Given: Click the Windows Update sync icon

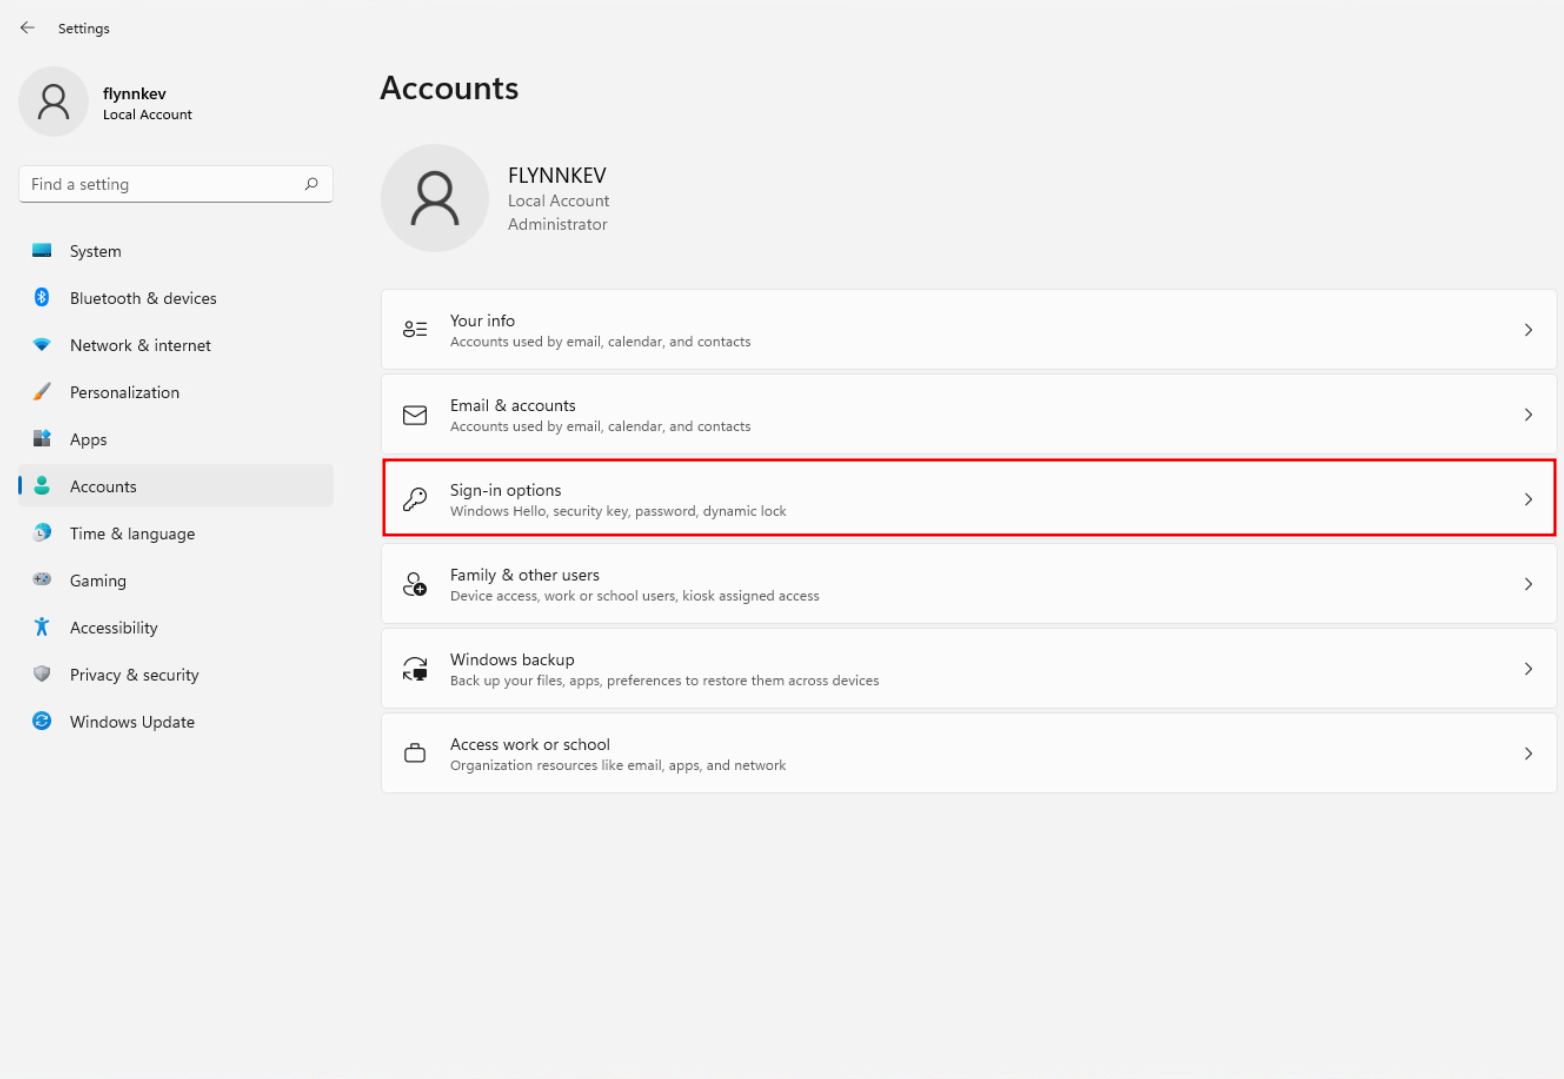Looking at the screenshot, I should (42, 721).
